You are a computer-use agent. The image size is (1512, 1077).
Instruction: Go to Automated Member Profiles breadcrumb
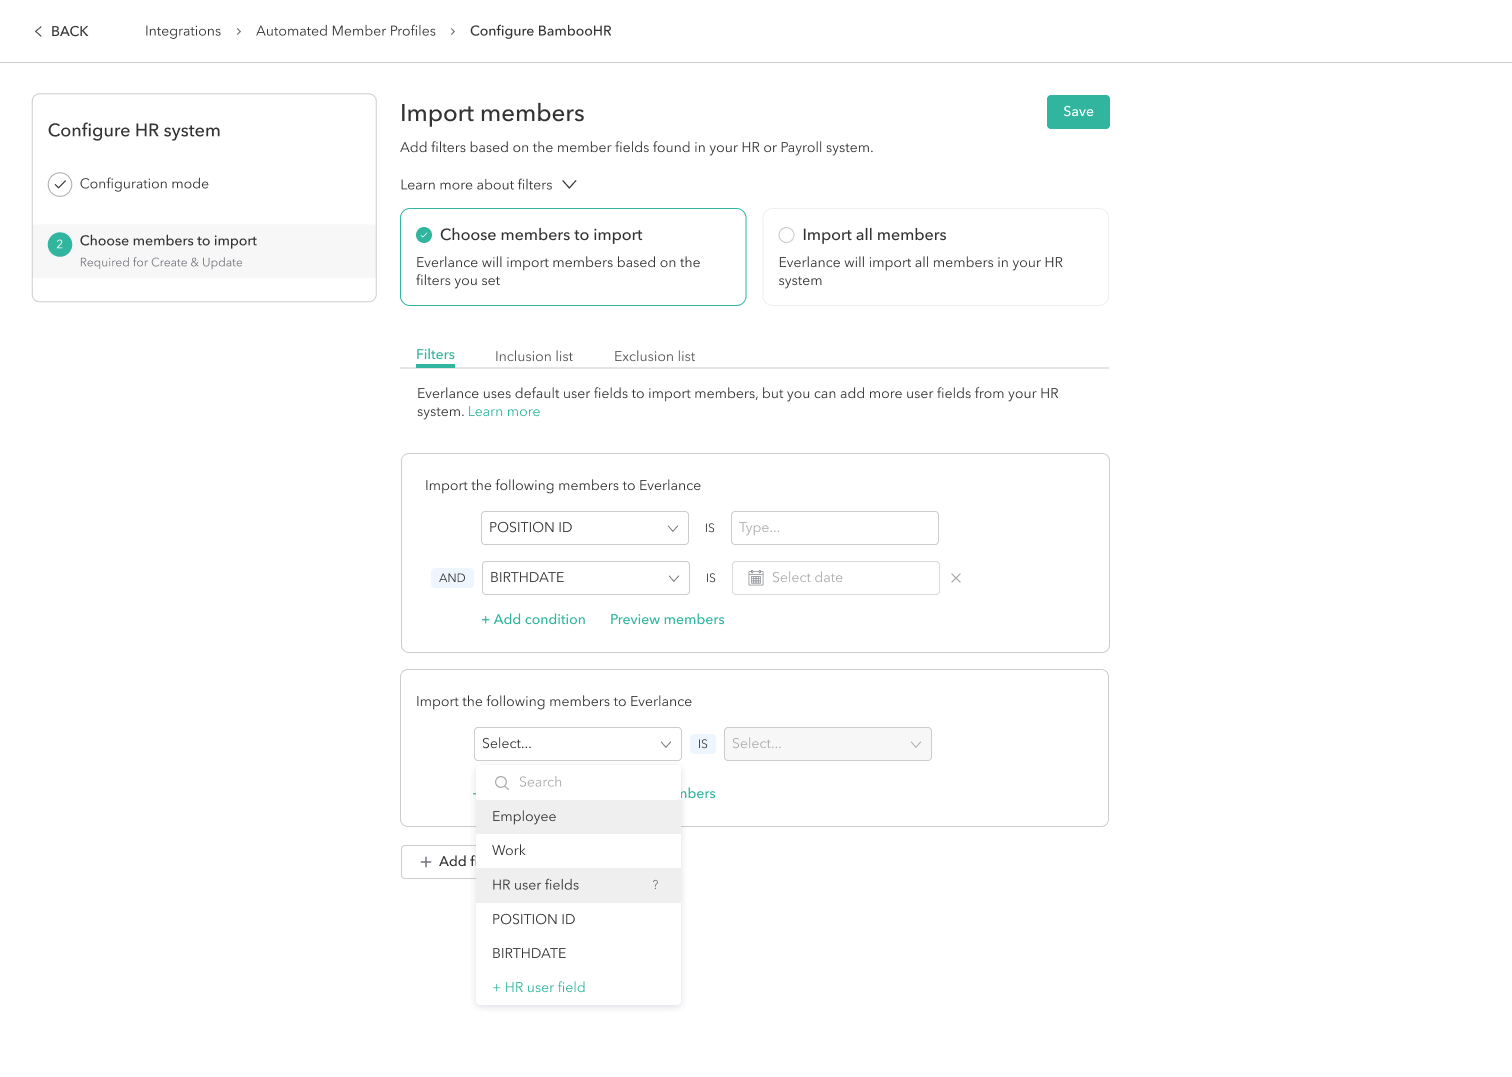click(346, 31)
